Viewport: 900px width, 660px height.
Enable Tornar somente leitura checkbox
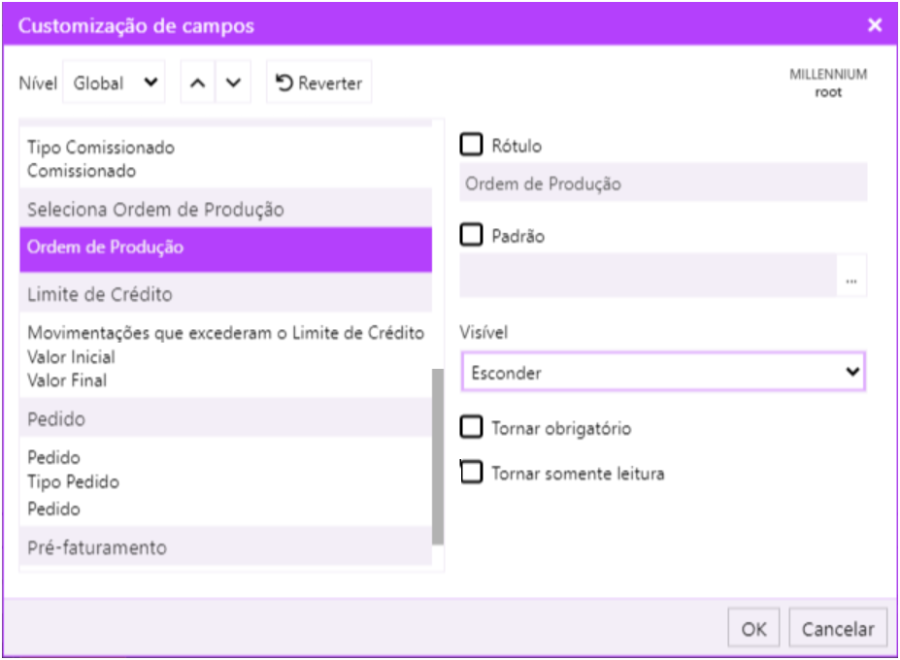[x=471, y=473]
